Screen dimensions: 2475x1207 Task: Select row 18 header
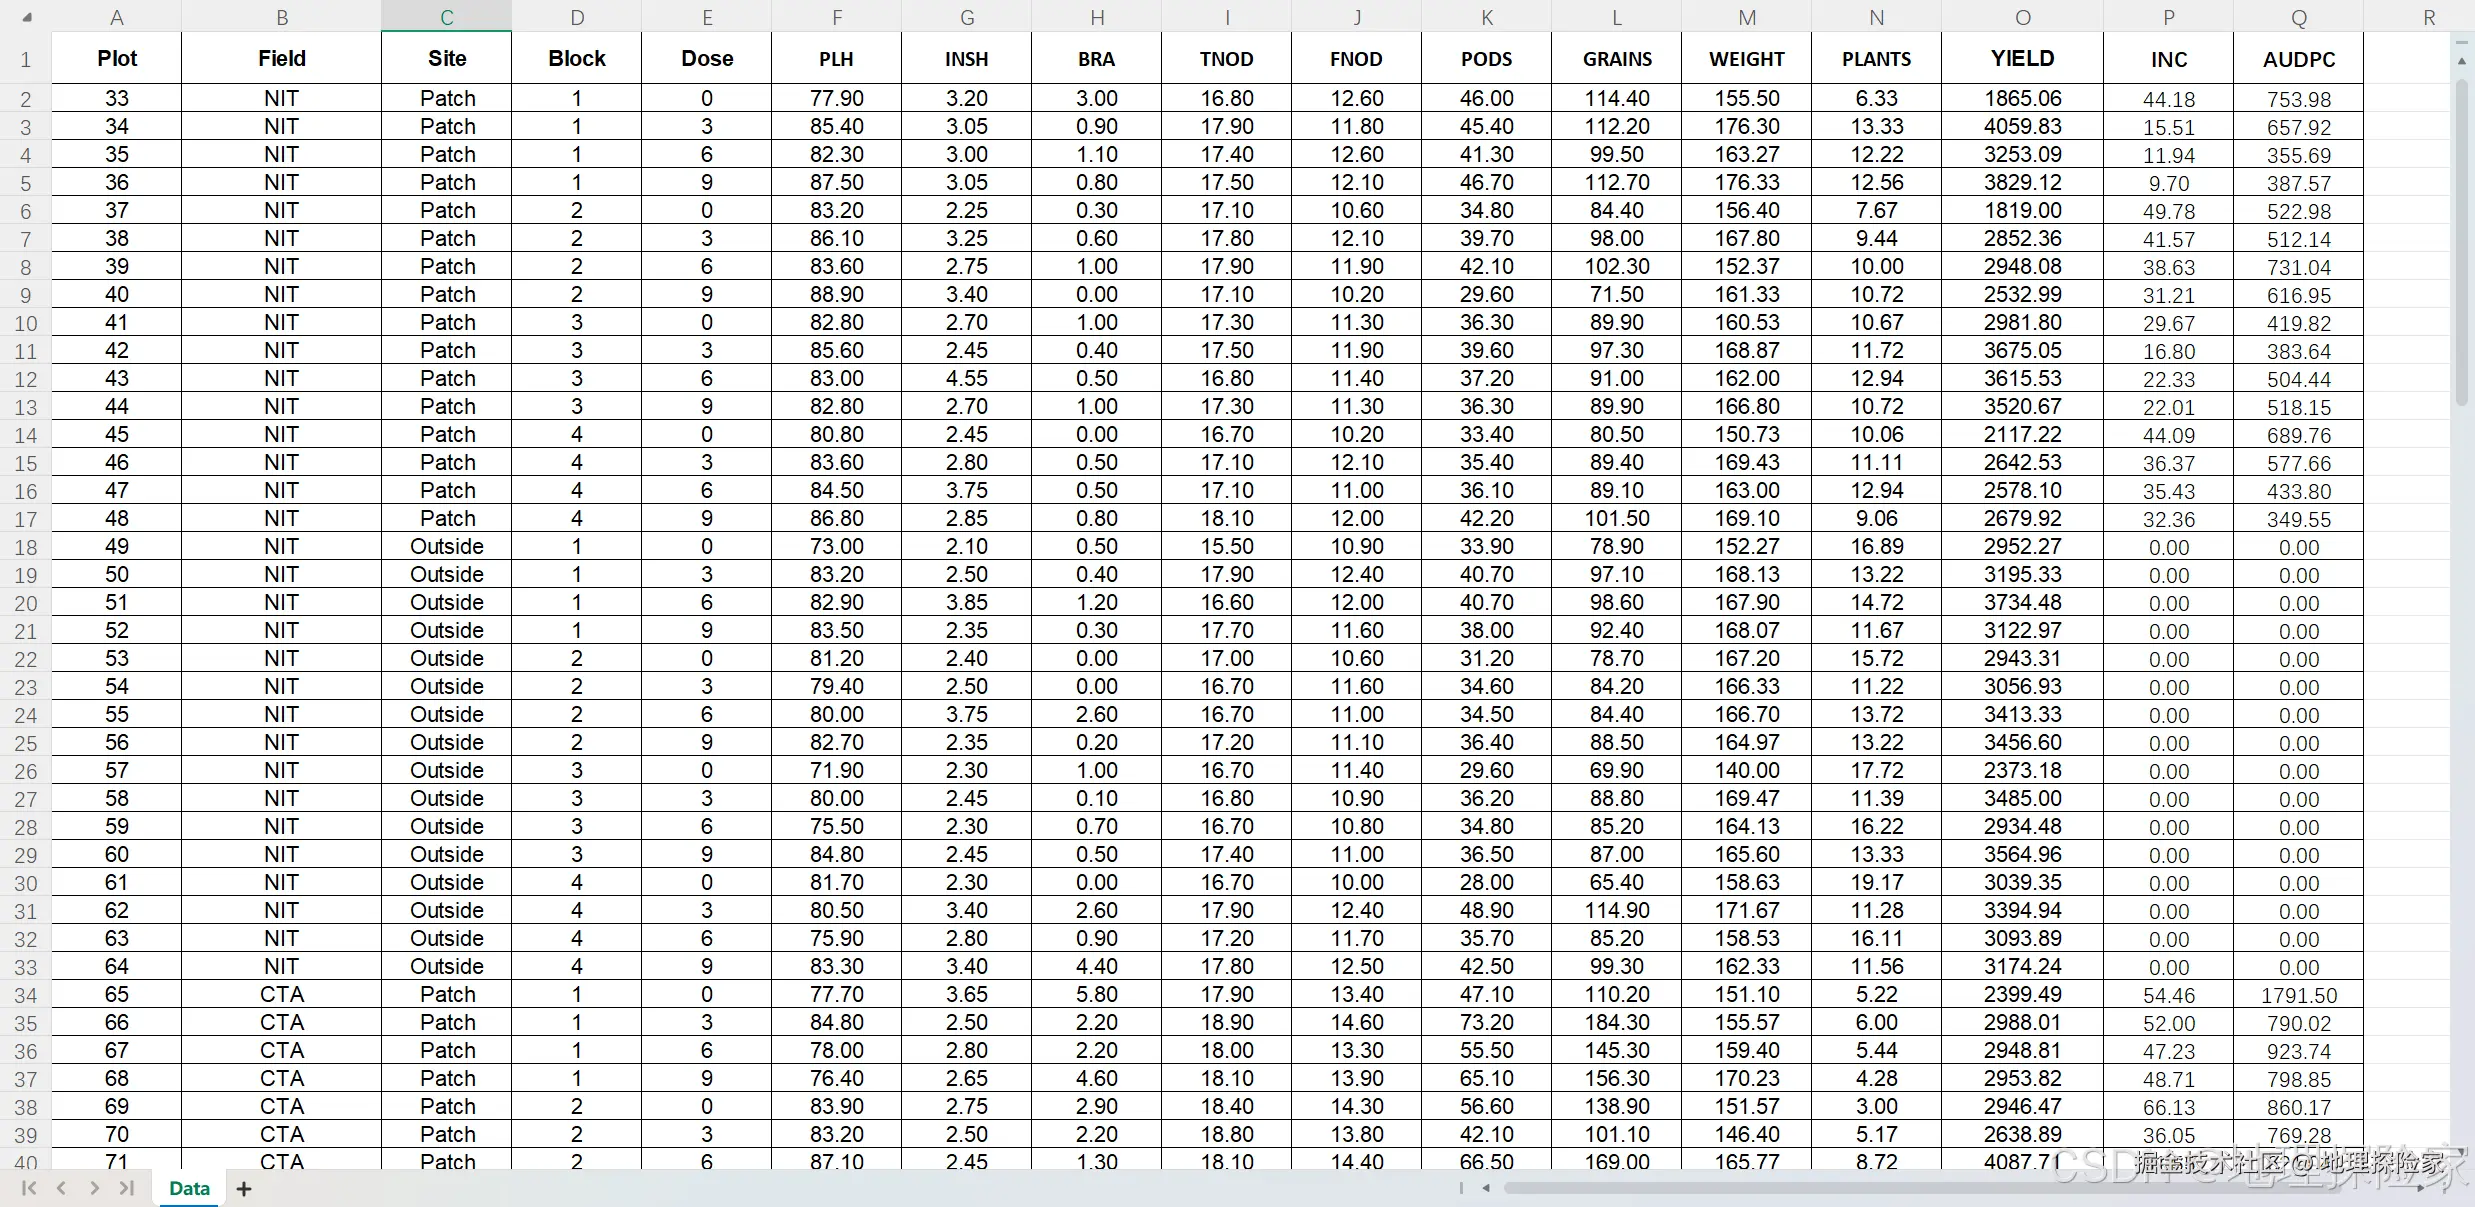tap(26, 547)
